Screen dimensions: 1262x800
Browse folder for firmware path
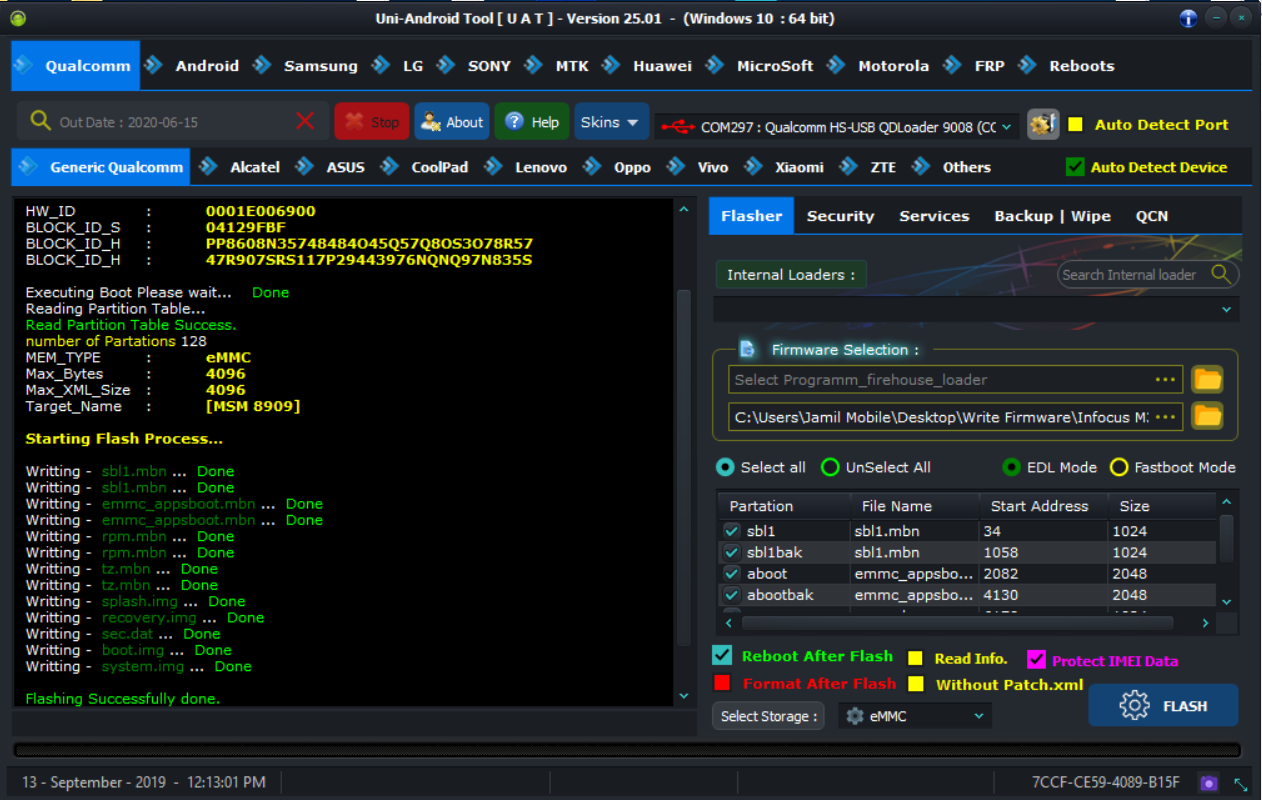coord(1208,416)
